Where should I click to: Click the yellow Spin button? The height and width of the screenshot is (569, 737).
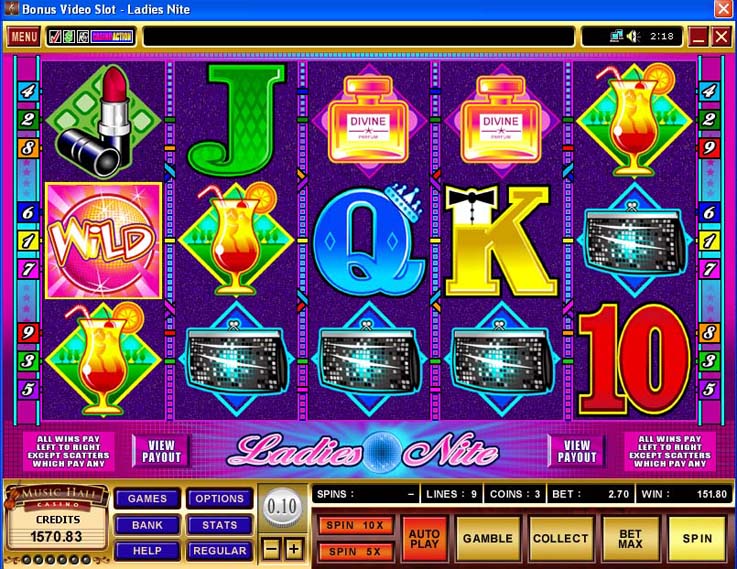pos(697,539)
